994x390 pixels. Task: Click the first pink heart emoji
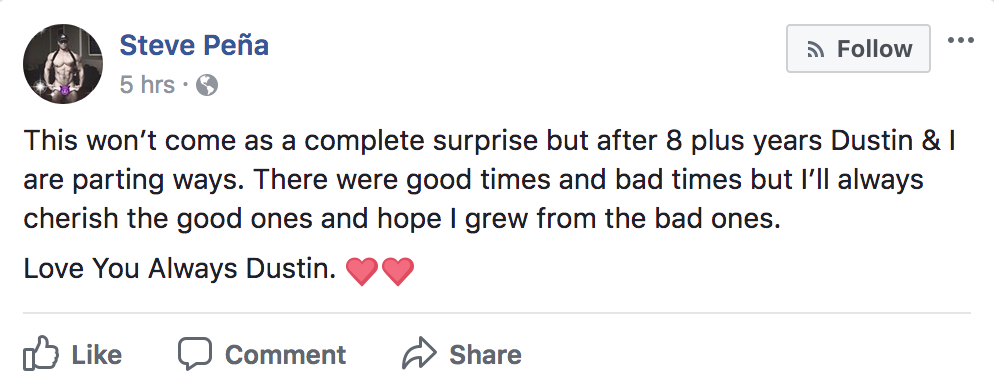coord(362,271)
